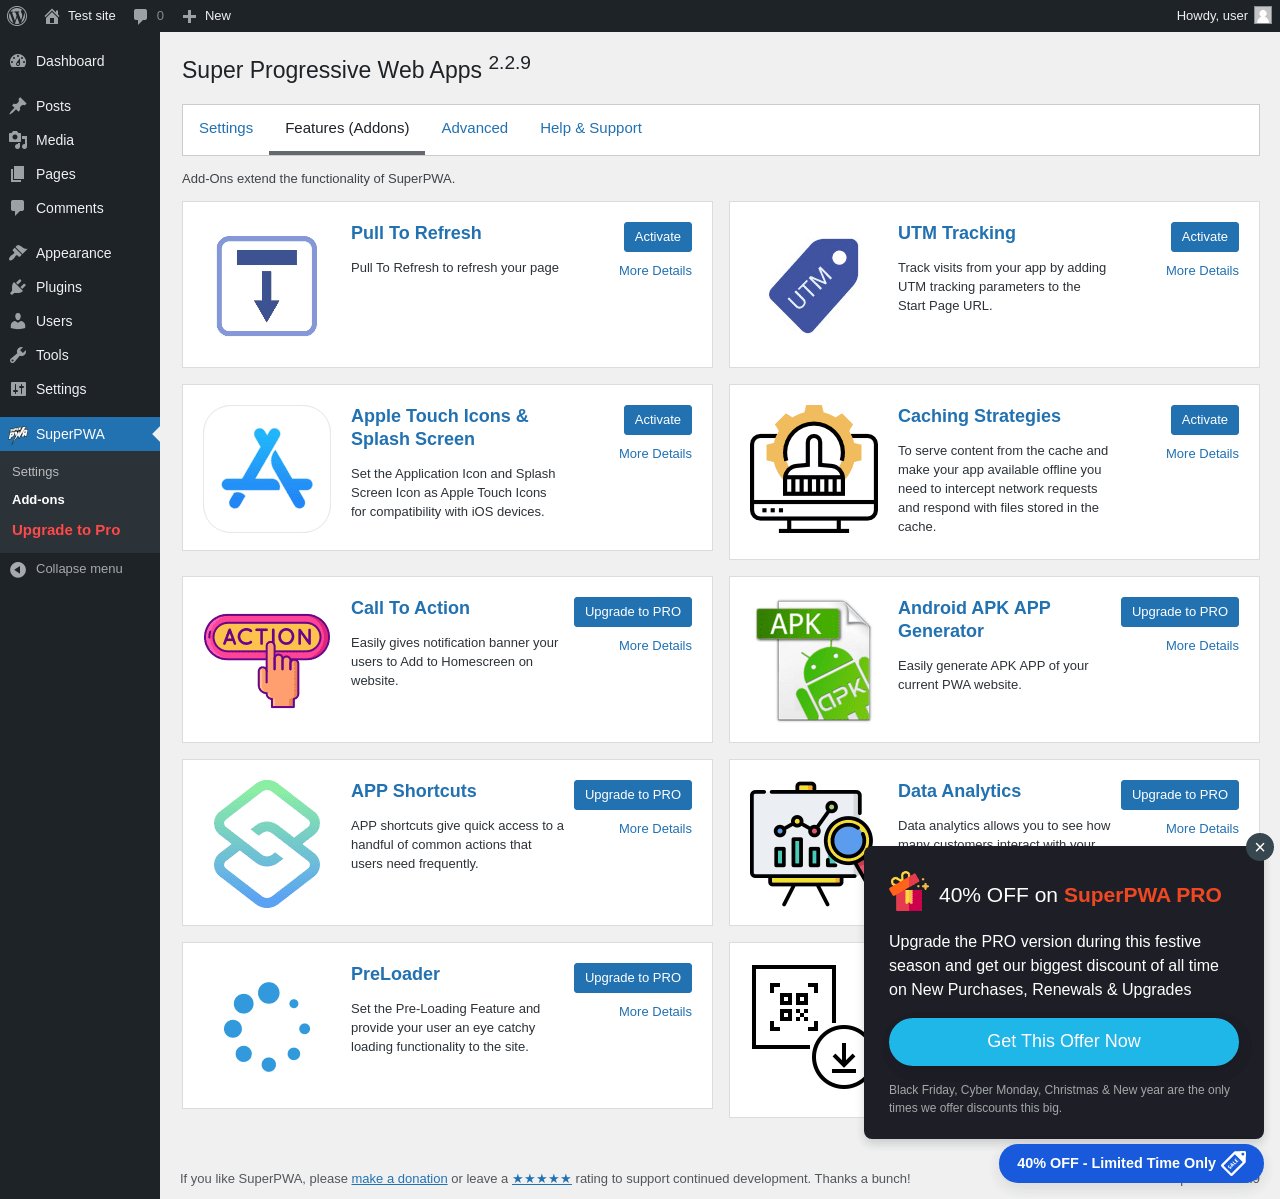The width and height of the screenshot is (1280, 1199).
Task: Click the PreLoader spinner dots icon
Action: pos(267,1027)
